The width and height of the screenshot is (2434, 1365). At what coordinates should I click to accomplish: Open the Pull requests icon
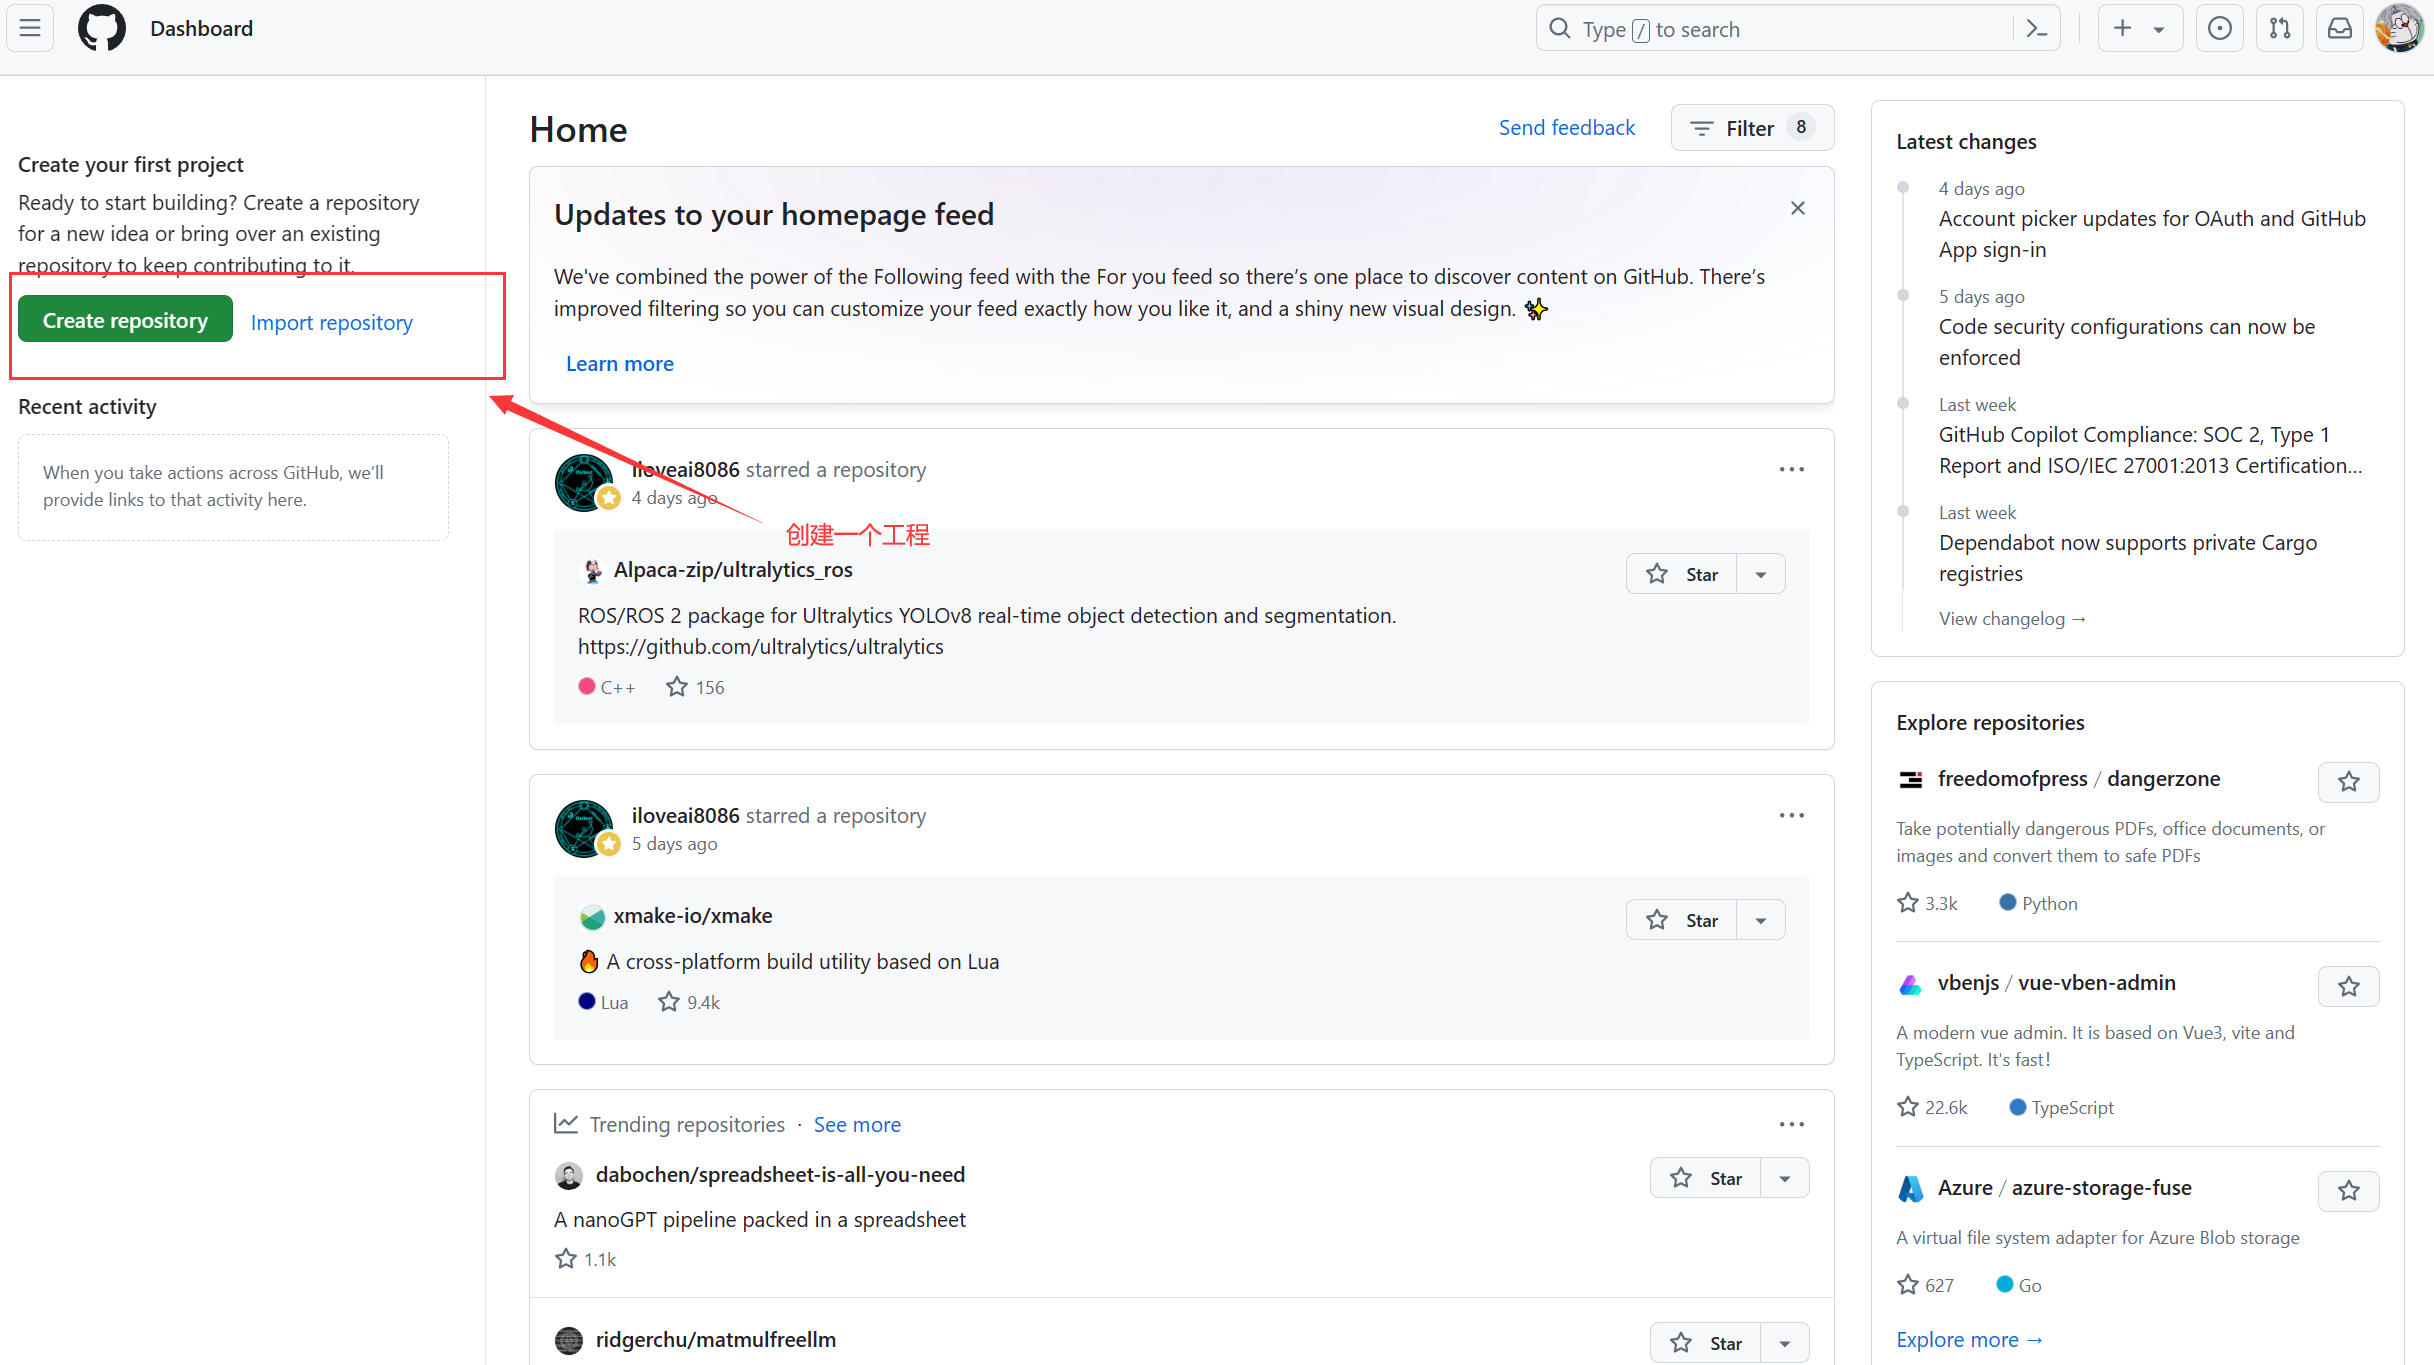2280,29
